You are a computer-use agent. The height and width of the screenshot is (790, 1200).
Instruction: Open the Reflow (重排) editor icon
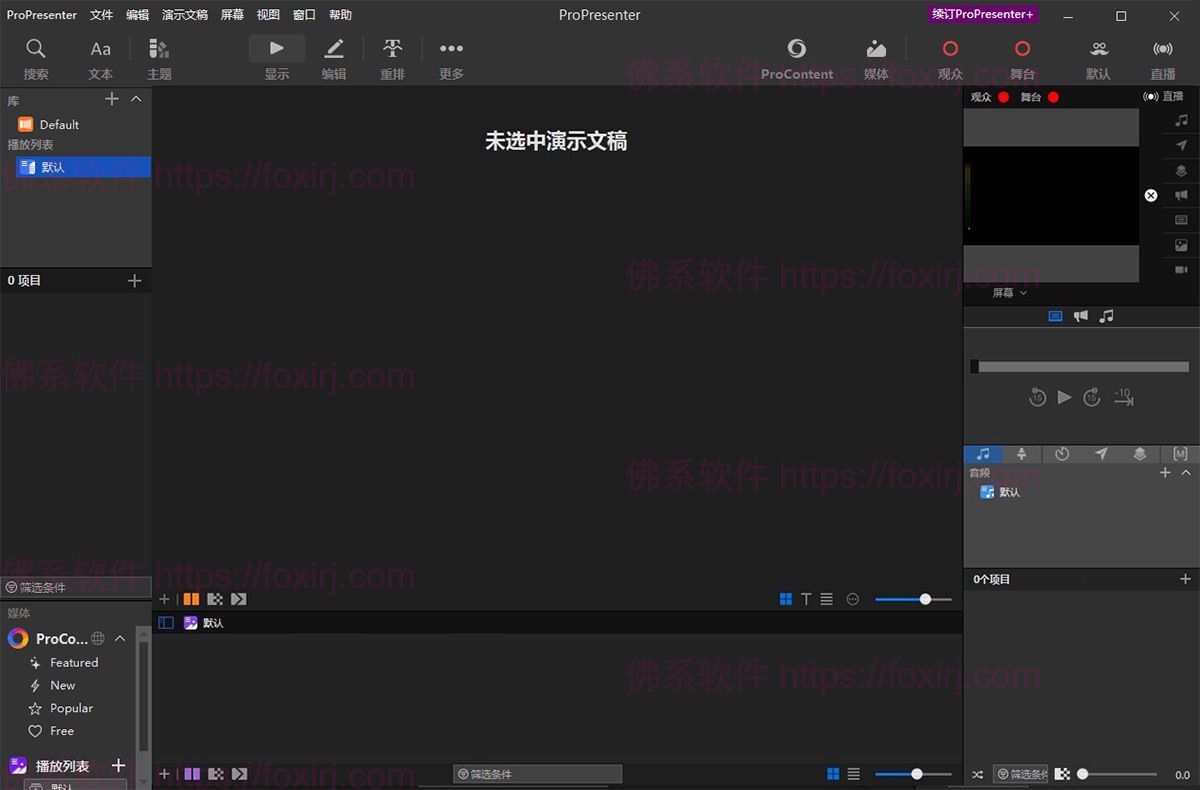click(x=392, y=58)
